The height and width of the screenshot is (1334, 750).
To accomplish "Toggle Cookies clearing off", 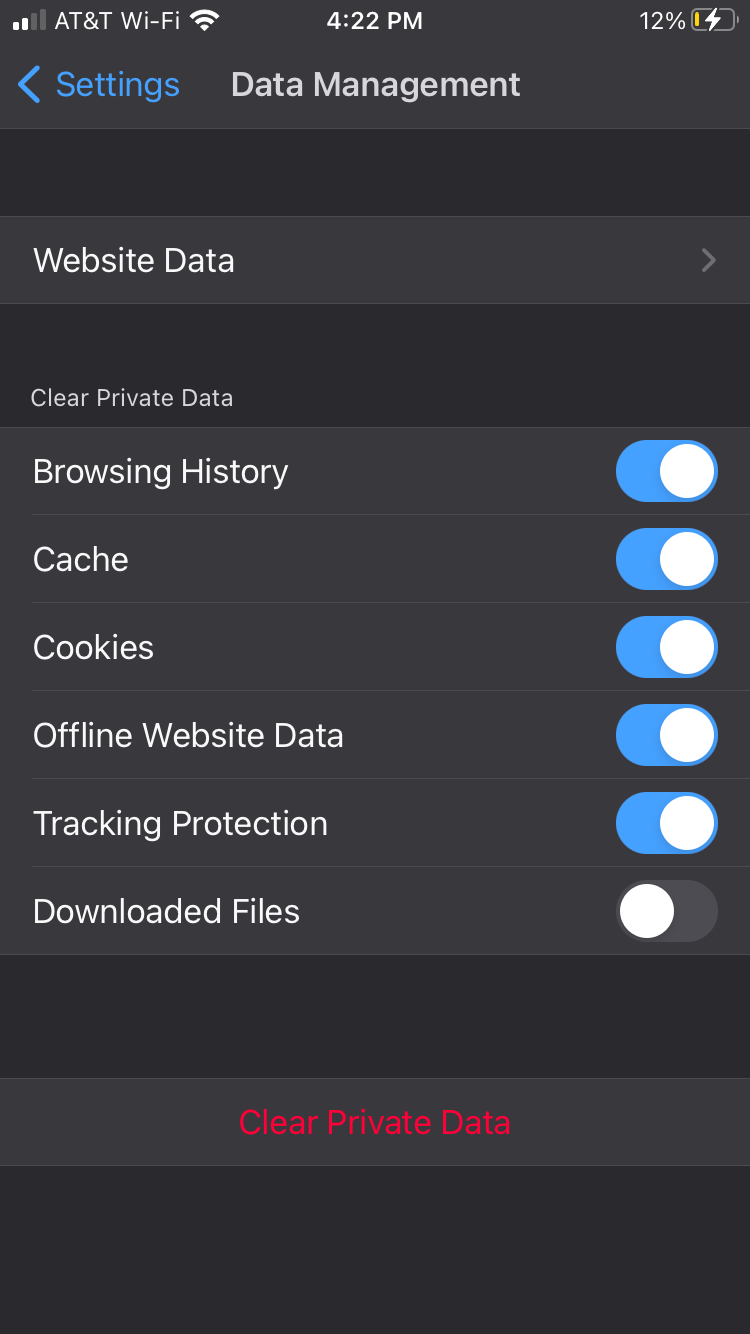I will pyautogui.click(x=666, y=647).
